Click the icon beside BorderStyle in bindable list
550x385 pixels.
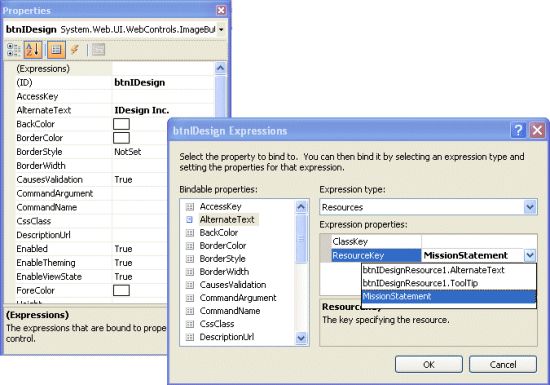[x=189, y=259]
